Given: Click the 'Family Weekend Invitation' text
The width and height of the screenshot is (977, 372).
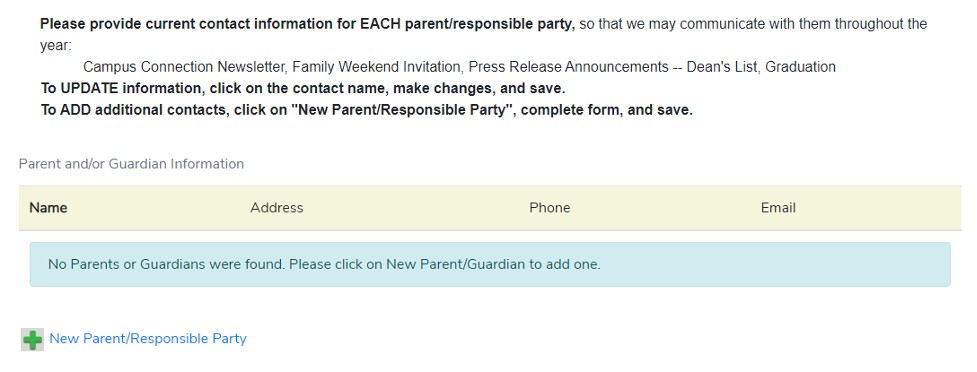Looking at the screenshot, I should point(377,67).
